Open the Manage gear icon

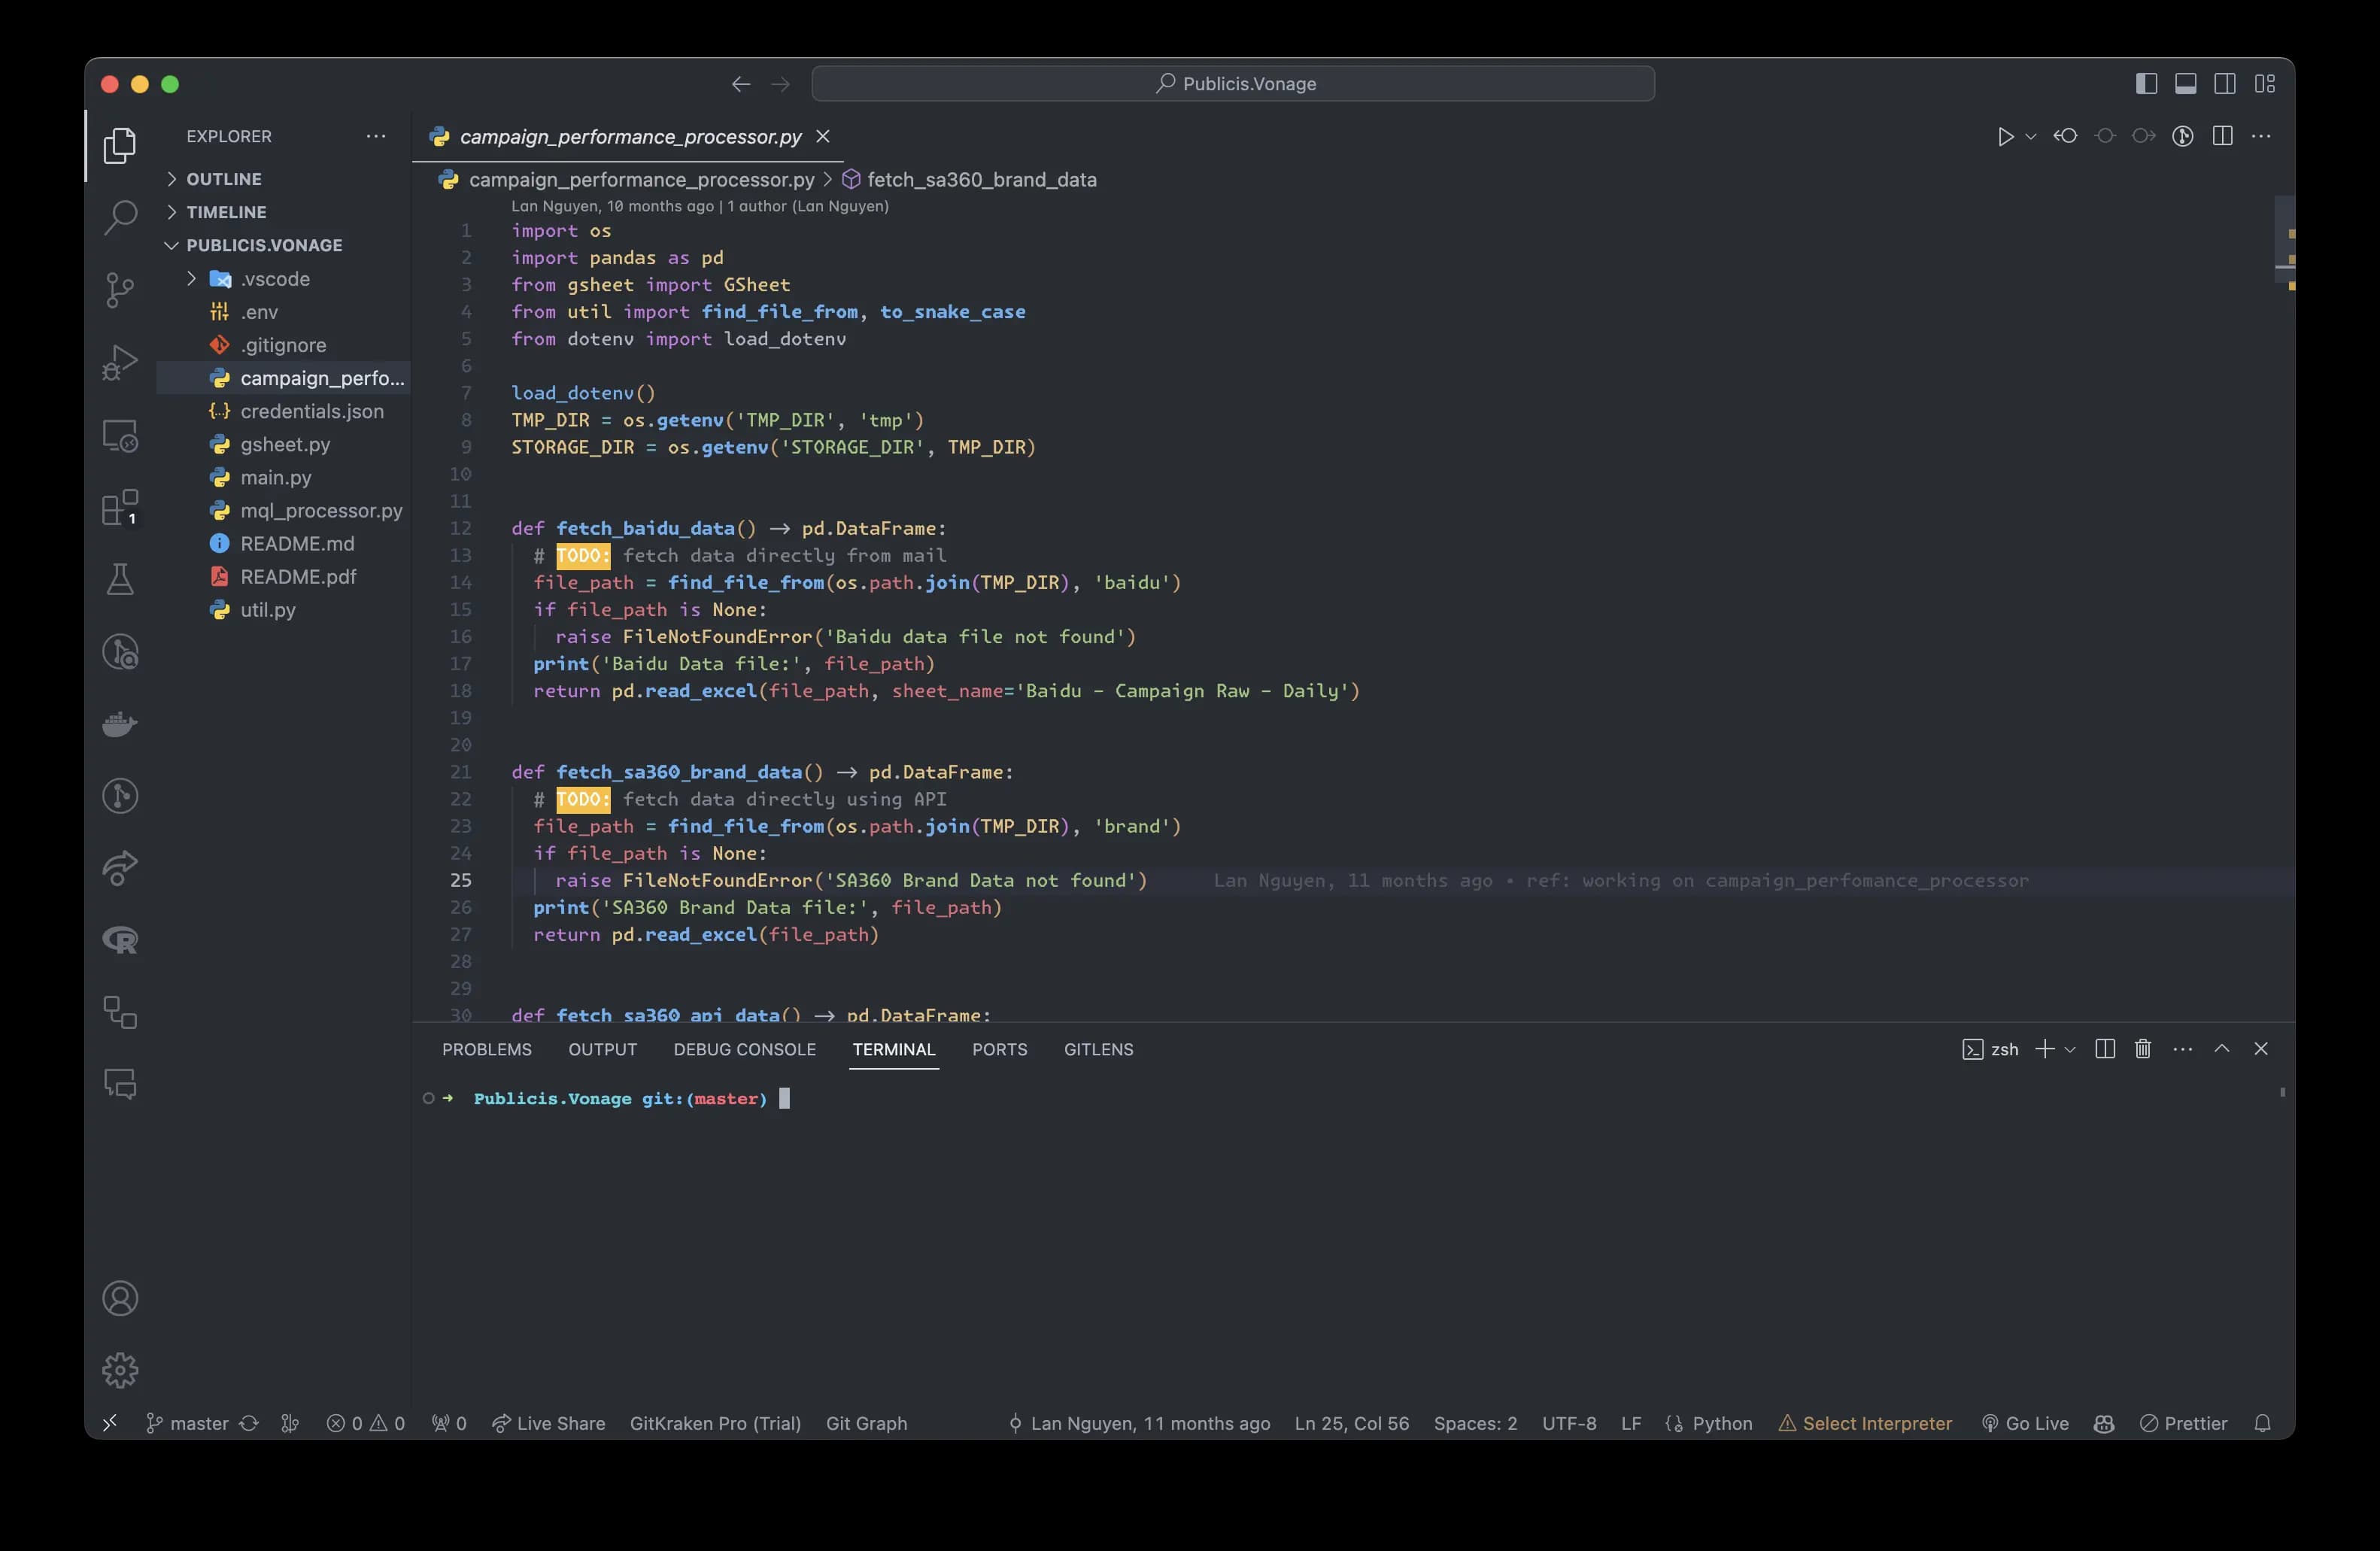(x=120, y=1370)
